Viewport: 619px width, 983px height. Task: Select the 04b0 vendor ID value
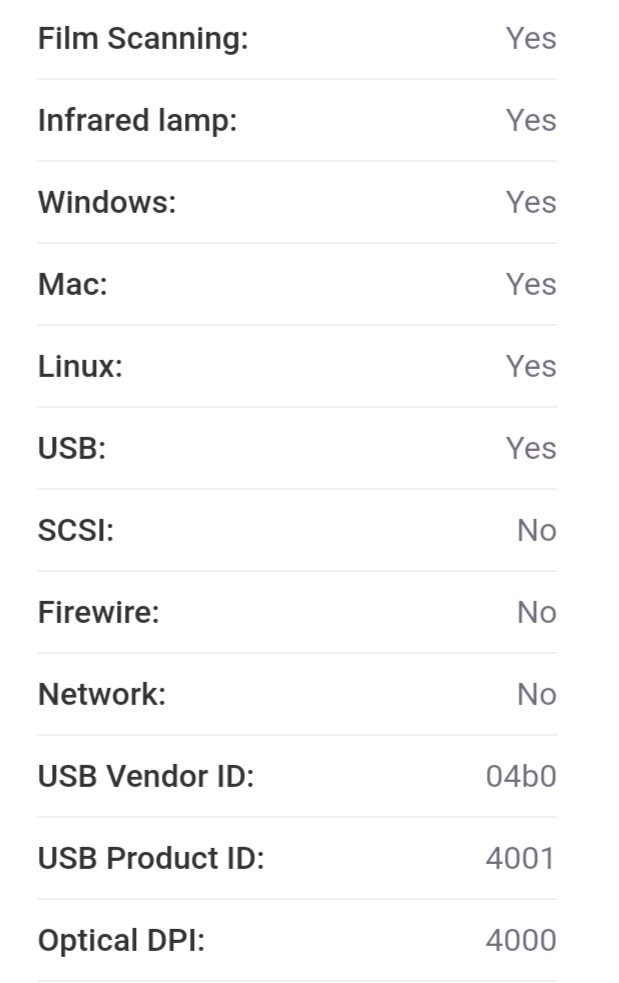(521, 777)
